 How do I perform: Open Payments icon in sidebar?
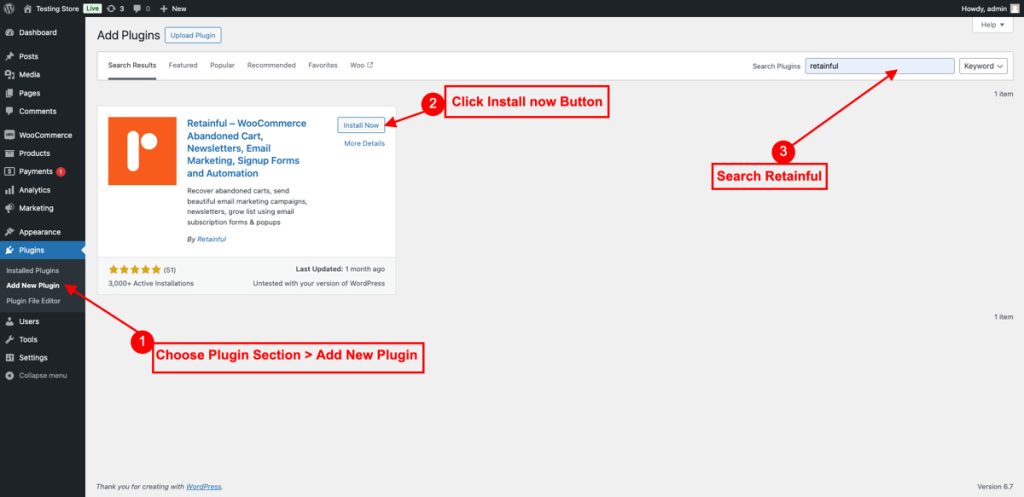tap(9, 172)
